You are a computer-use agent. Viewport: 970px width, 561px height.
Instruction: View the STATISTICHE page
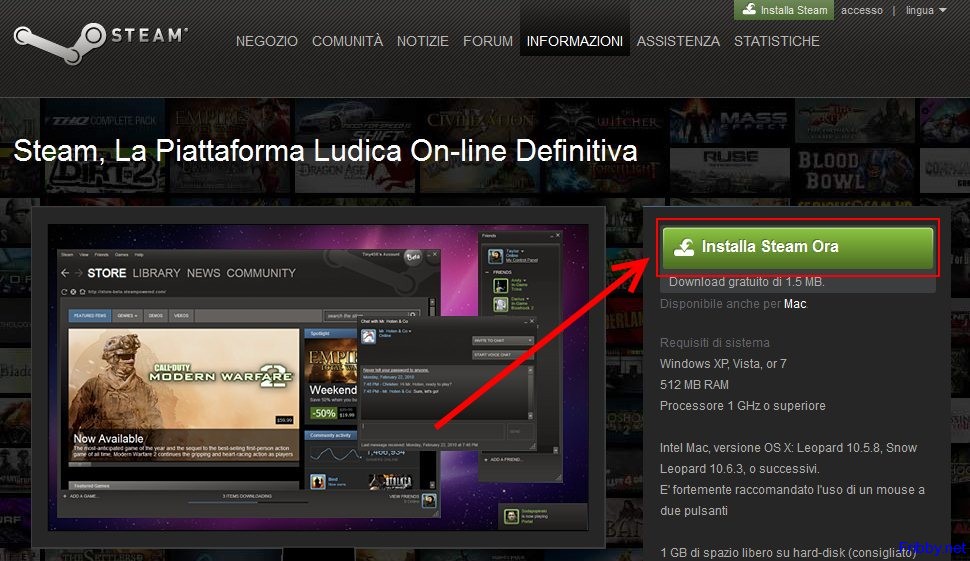[776, 41]
